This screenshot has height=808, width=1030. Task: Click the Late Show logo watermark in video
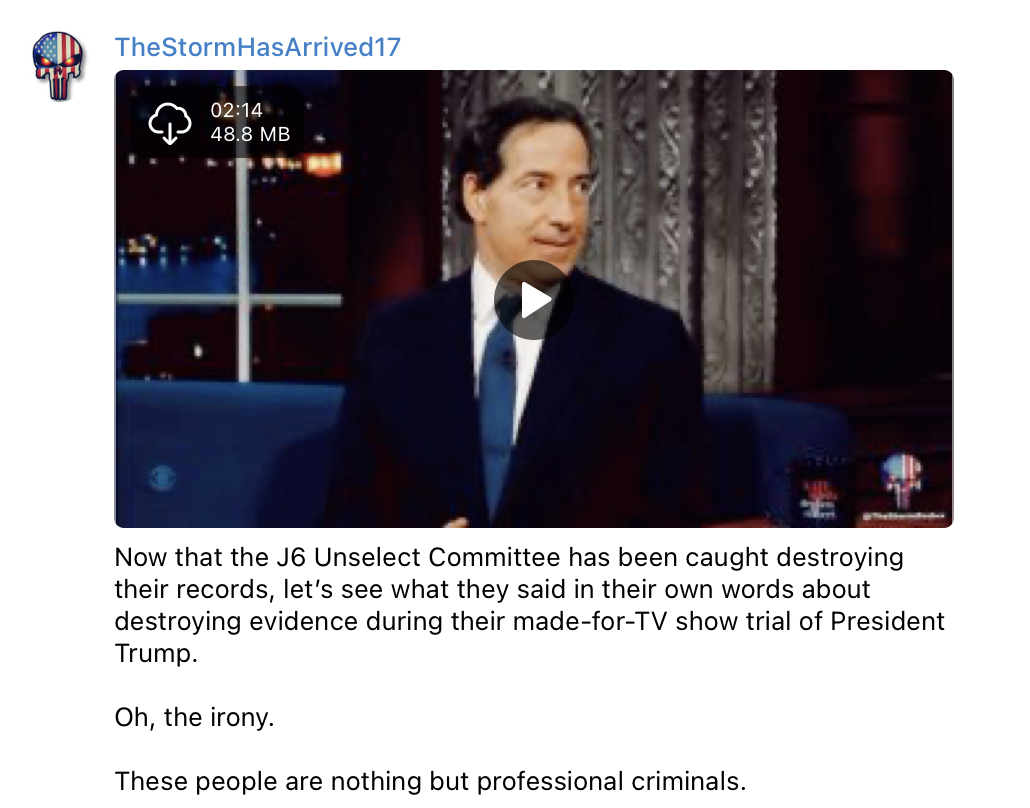coord(818,499)
